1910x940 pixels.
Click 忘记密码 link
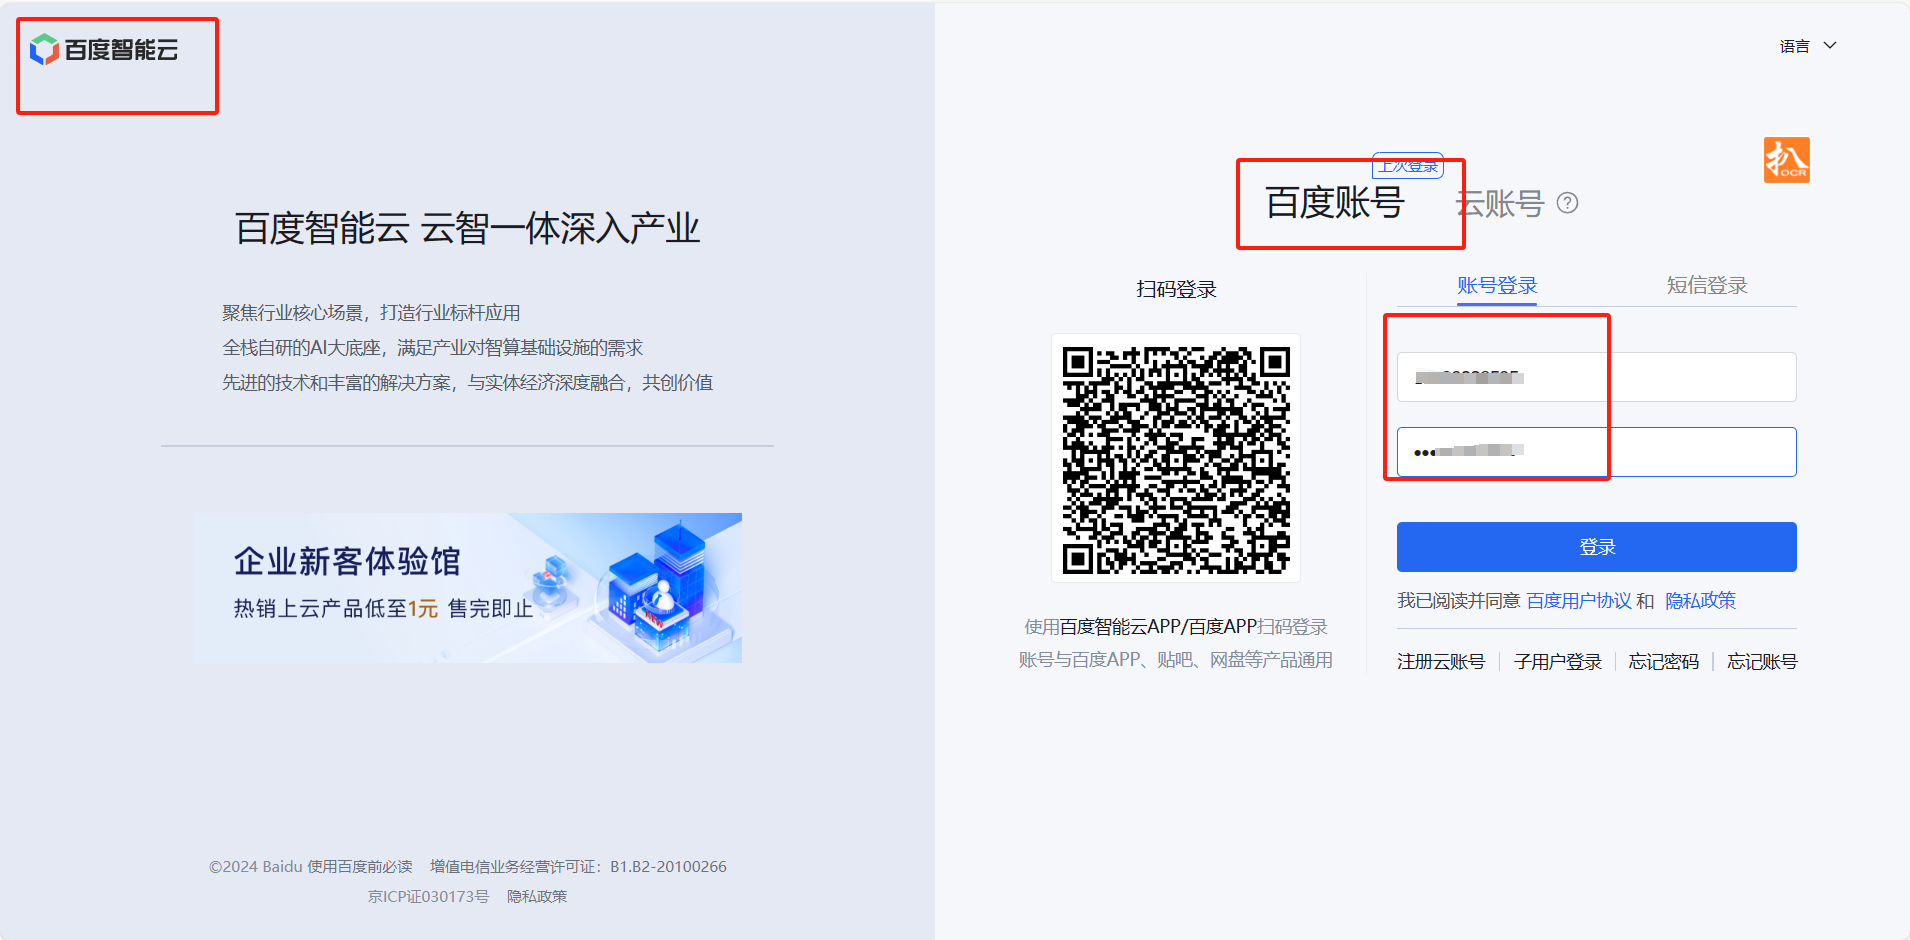click(1663, 662)
